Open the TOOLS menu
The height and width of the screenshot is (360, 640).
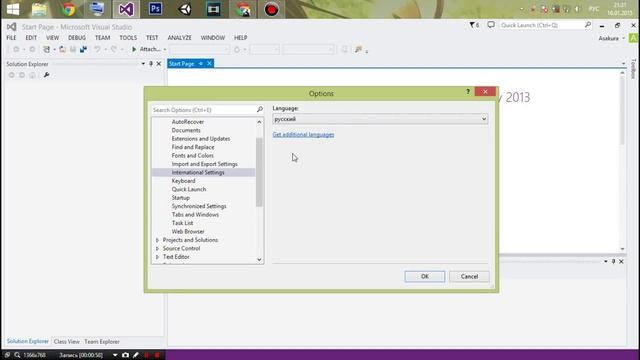[128, 38]
